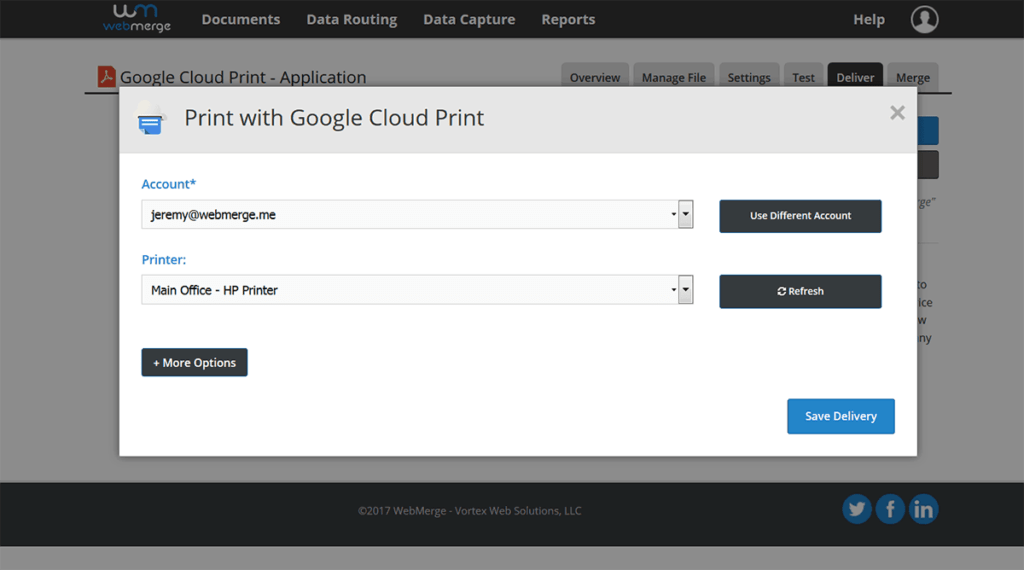The image size is (1024, 570).
Task: Open the Help menu
Action: pyautogui.click(x=869, y=20)
